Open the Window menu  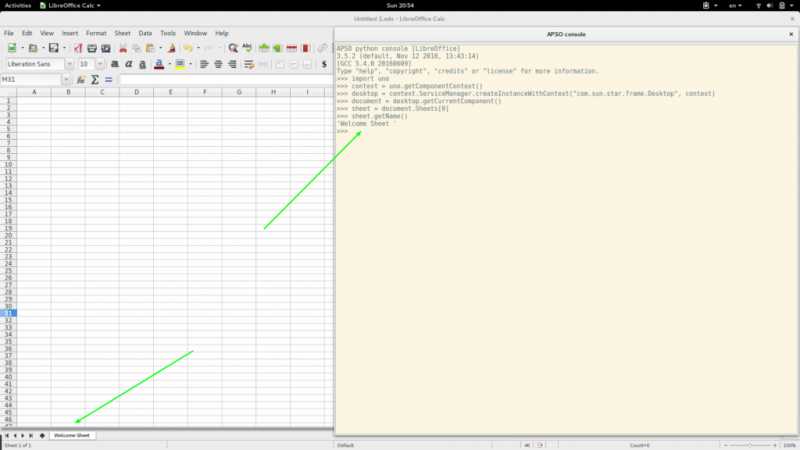[x=195, y=33]
